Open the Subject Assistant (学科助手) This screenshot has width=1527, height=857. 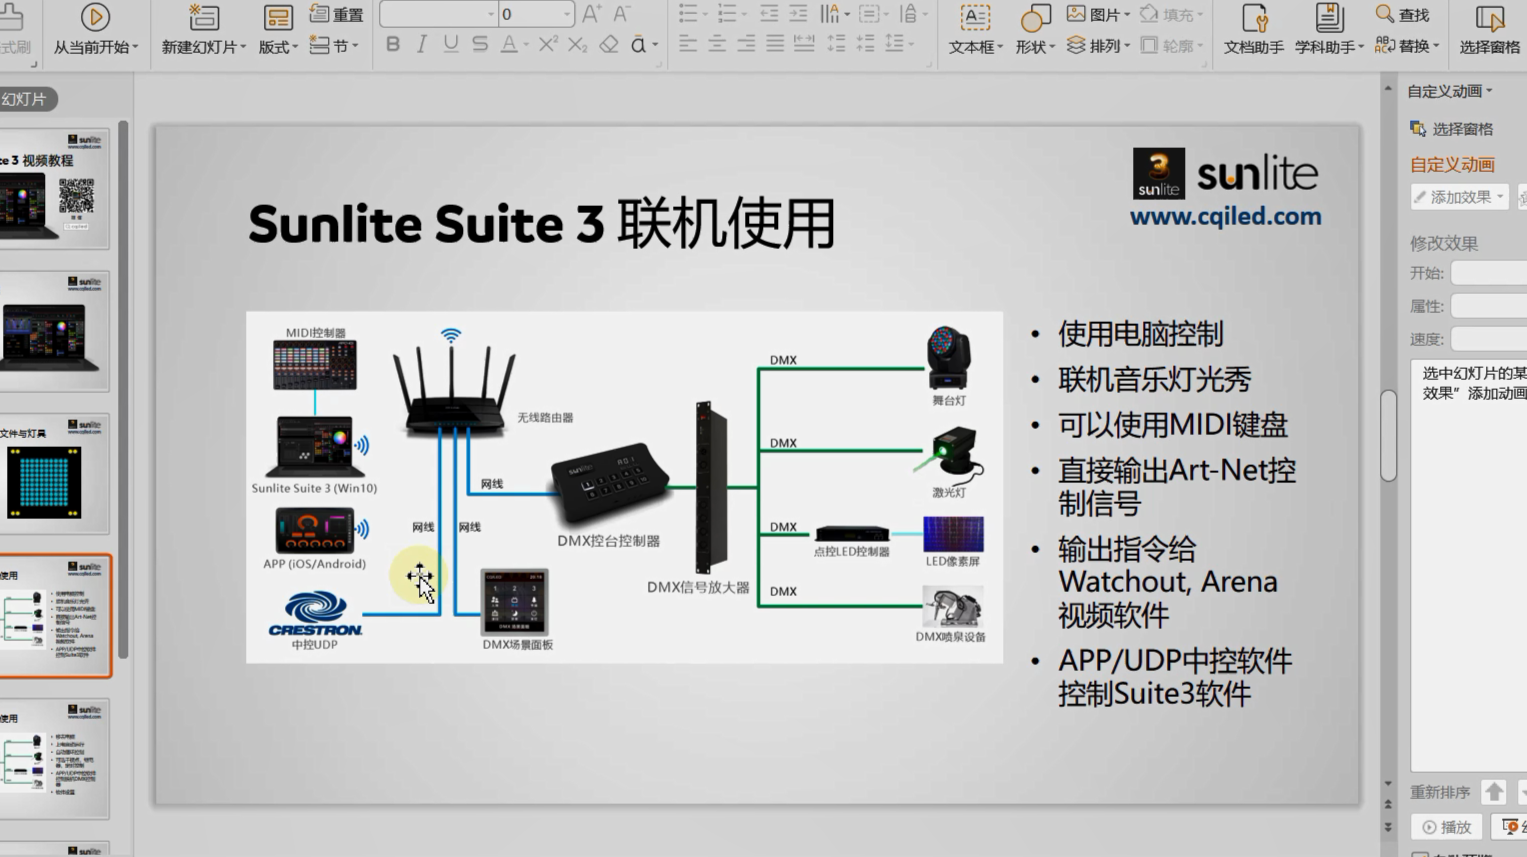click(x=1329, y=28)
